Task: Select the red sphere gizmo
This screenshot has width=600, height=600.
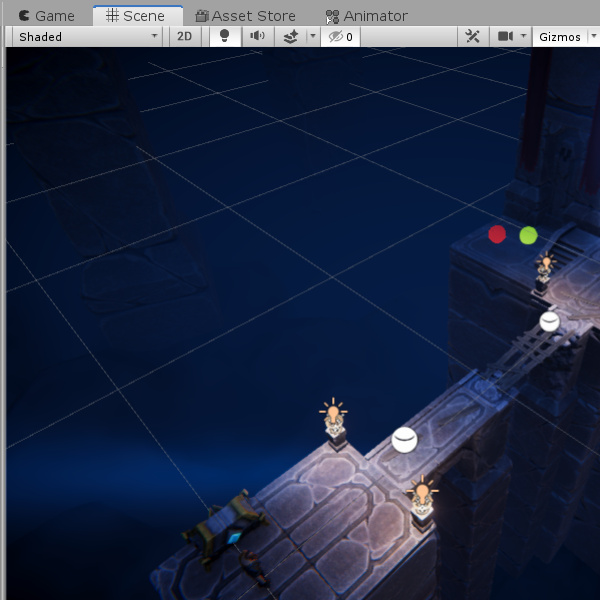Action: tap(497, 234)
